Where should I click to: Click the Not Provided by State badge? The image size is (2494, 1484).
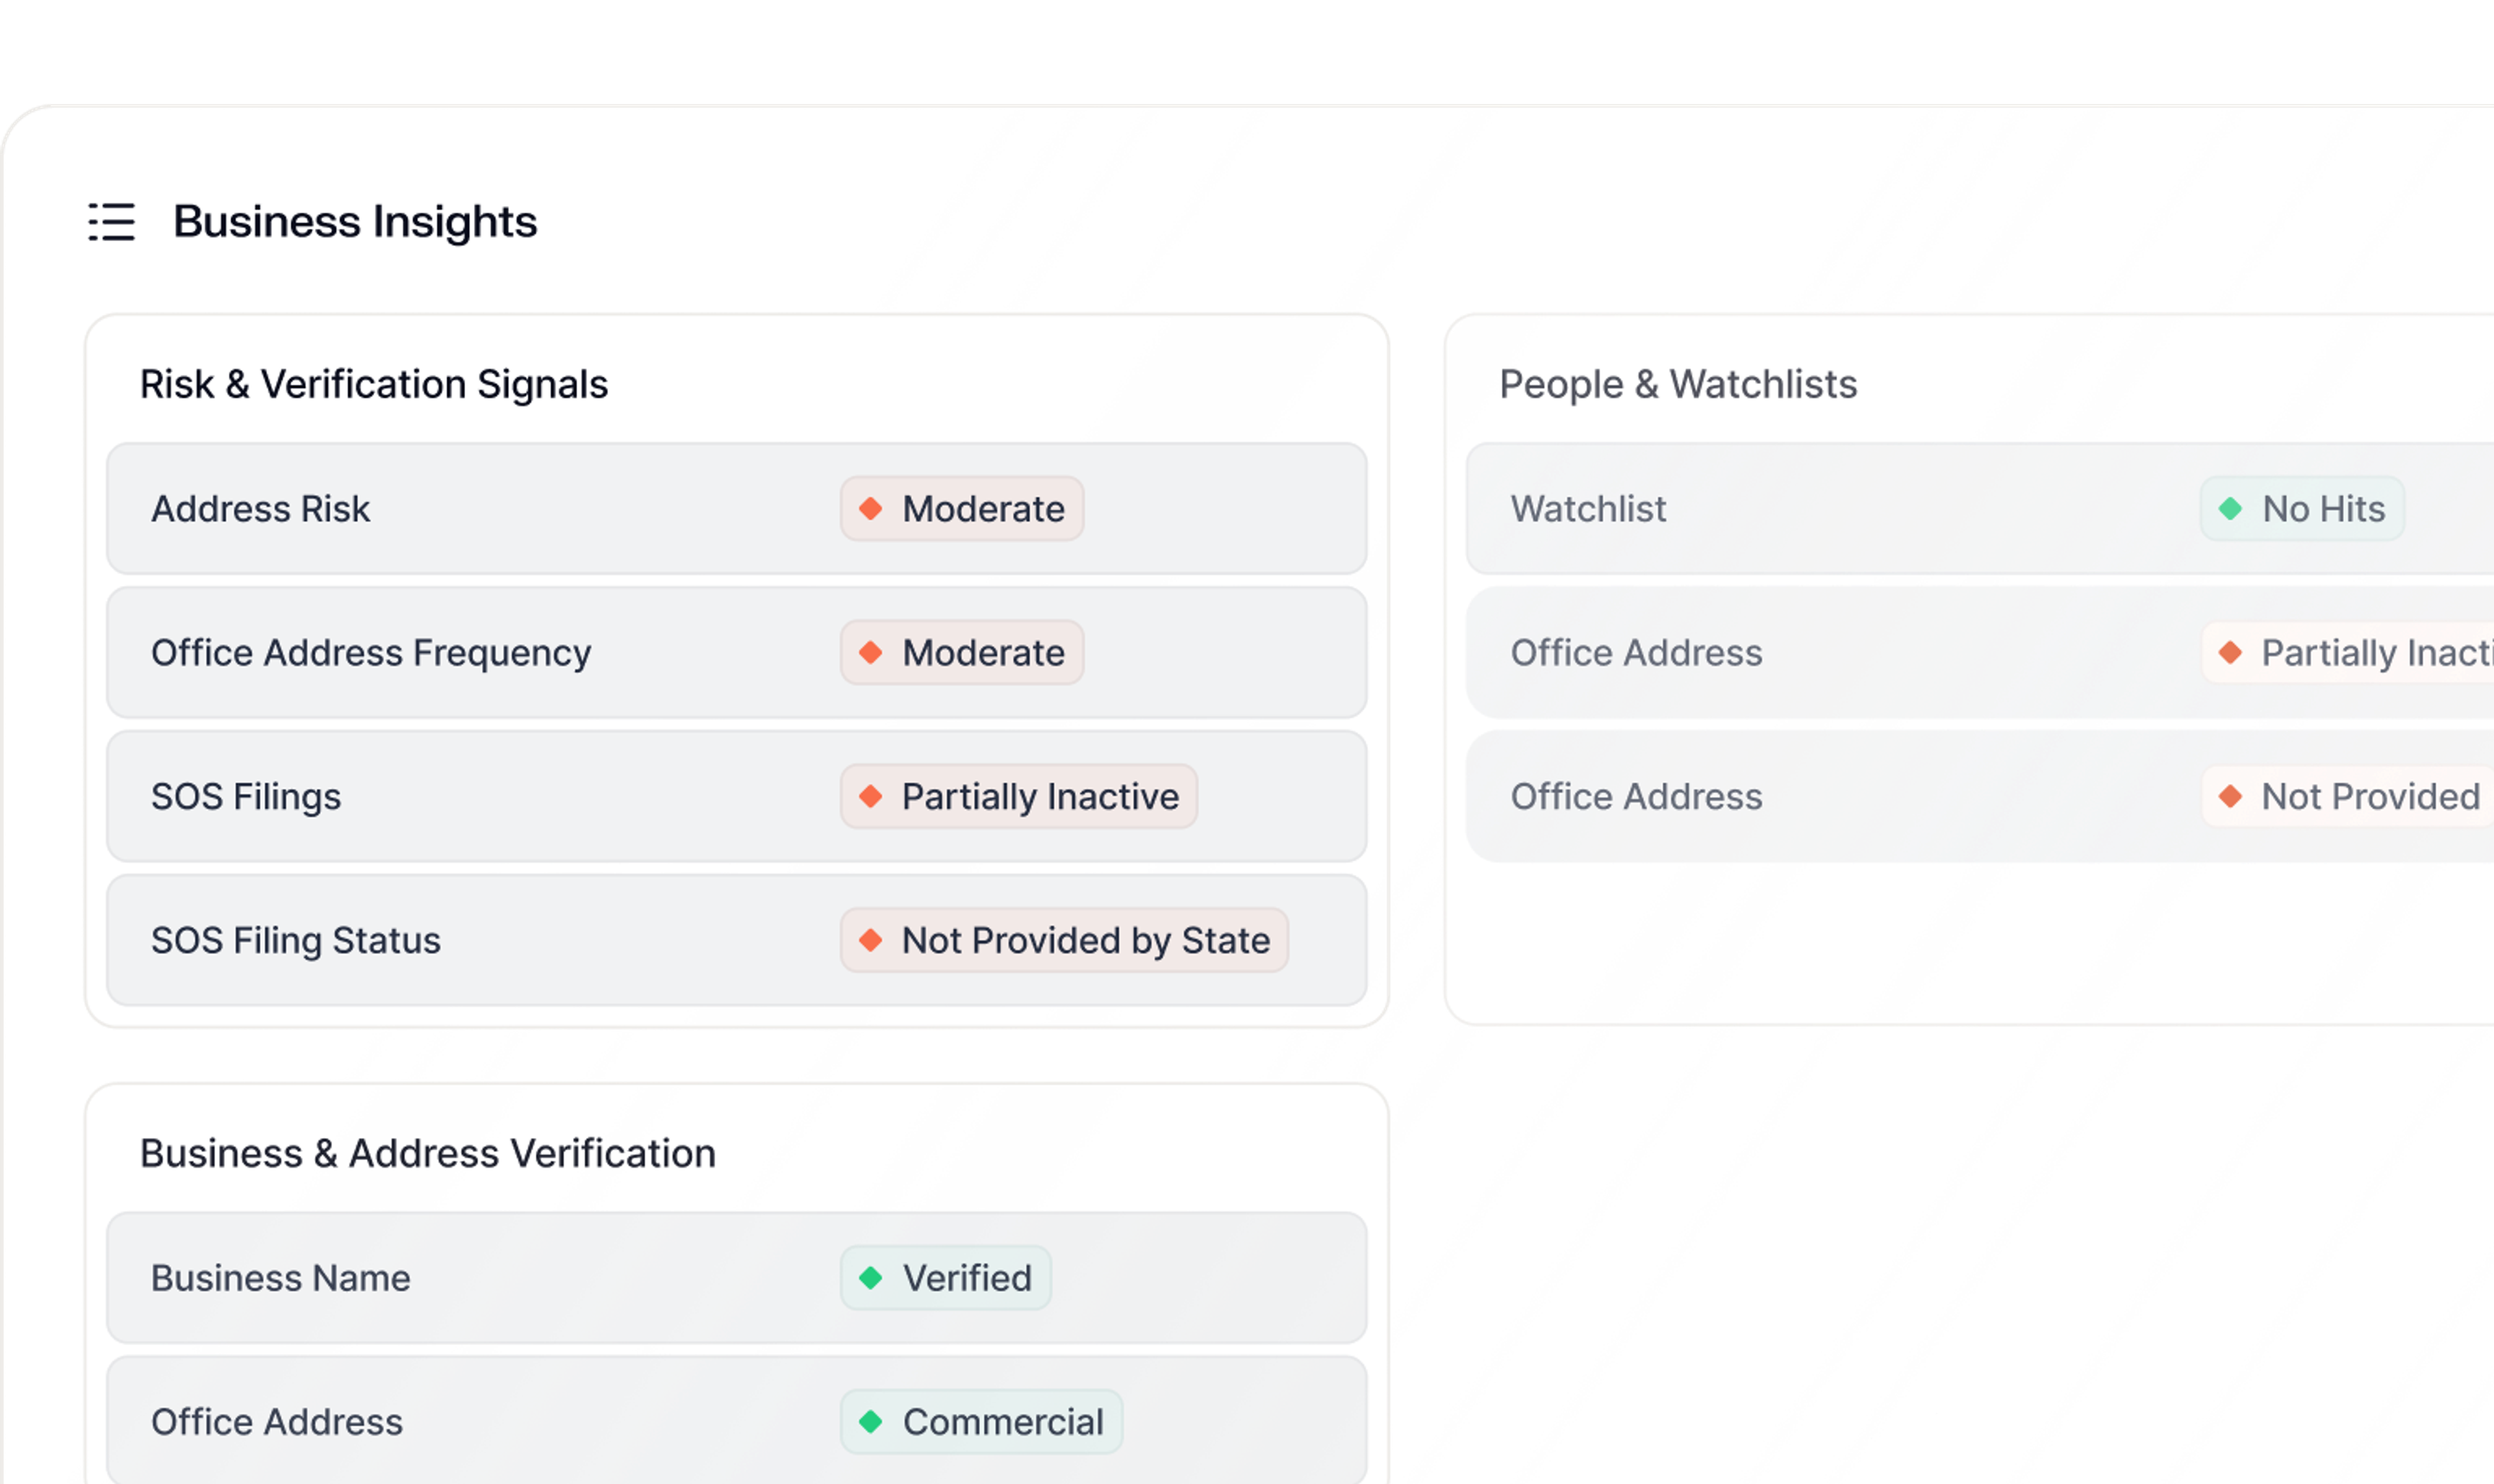coord(1064,941)
